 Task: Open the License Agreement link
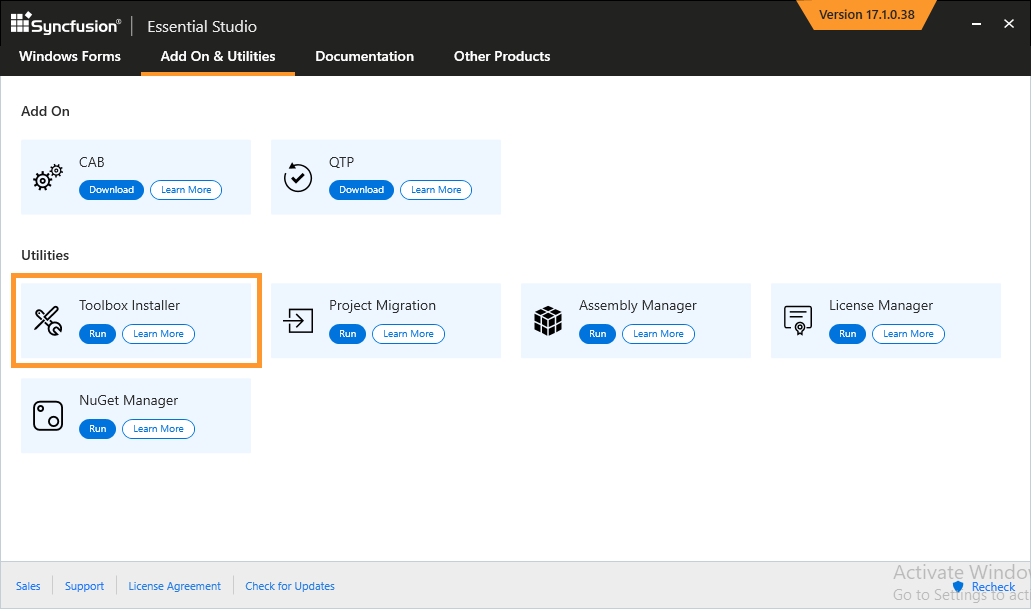174,586
